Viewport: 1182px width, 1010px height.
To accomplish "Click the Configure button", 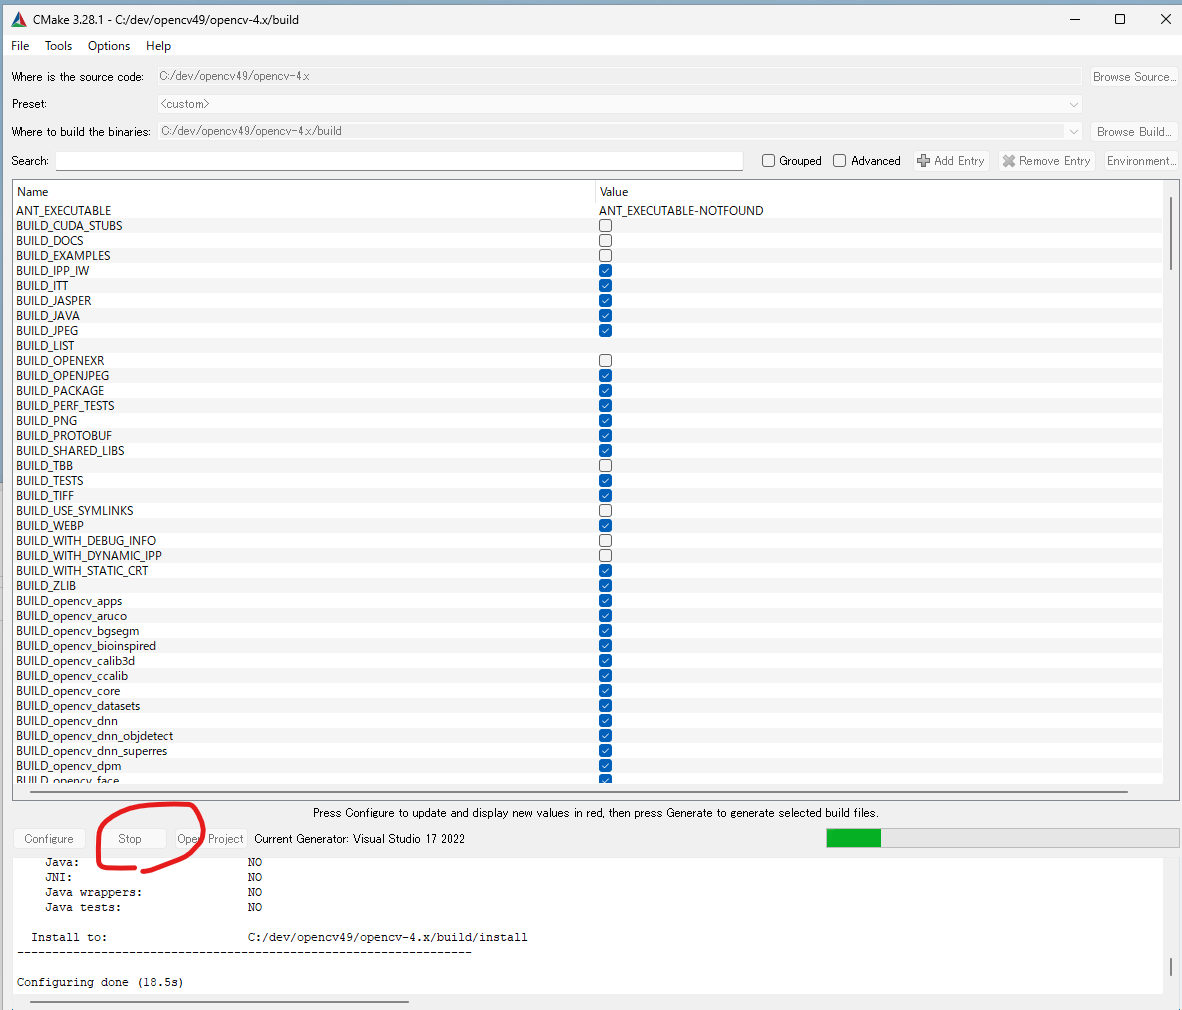I will click(49, 839).
